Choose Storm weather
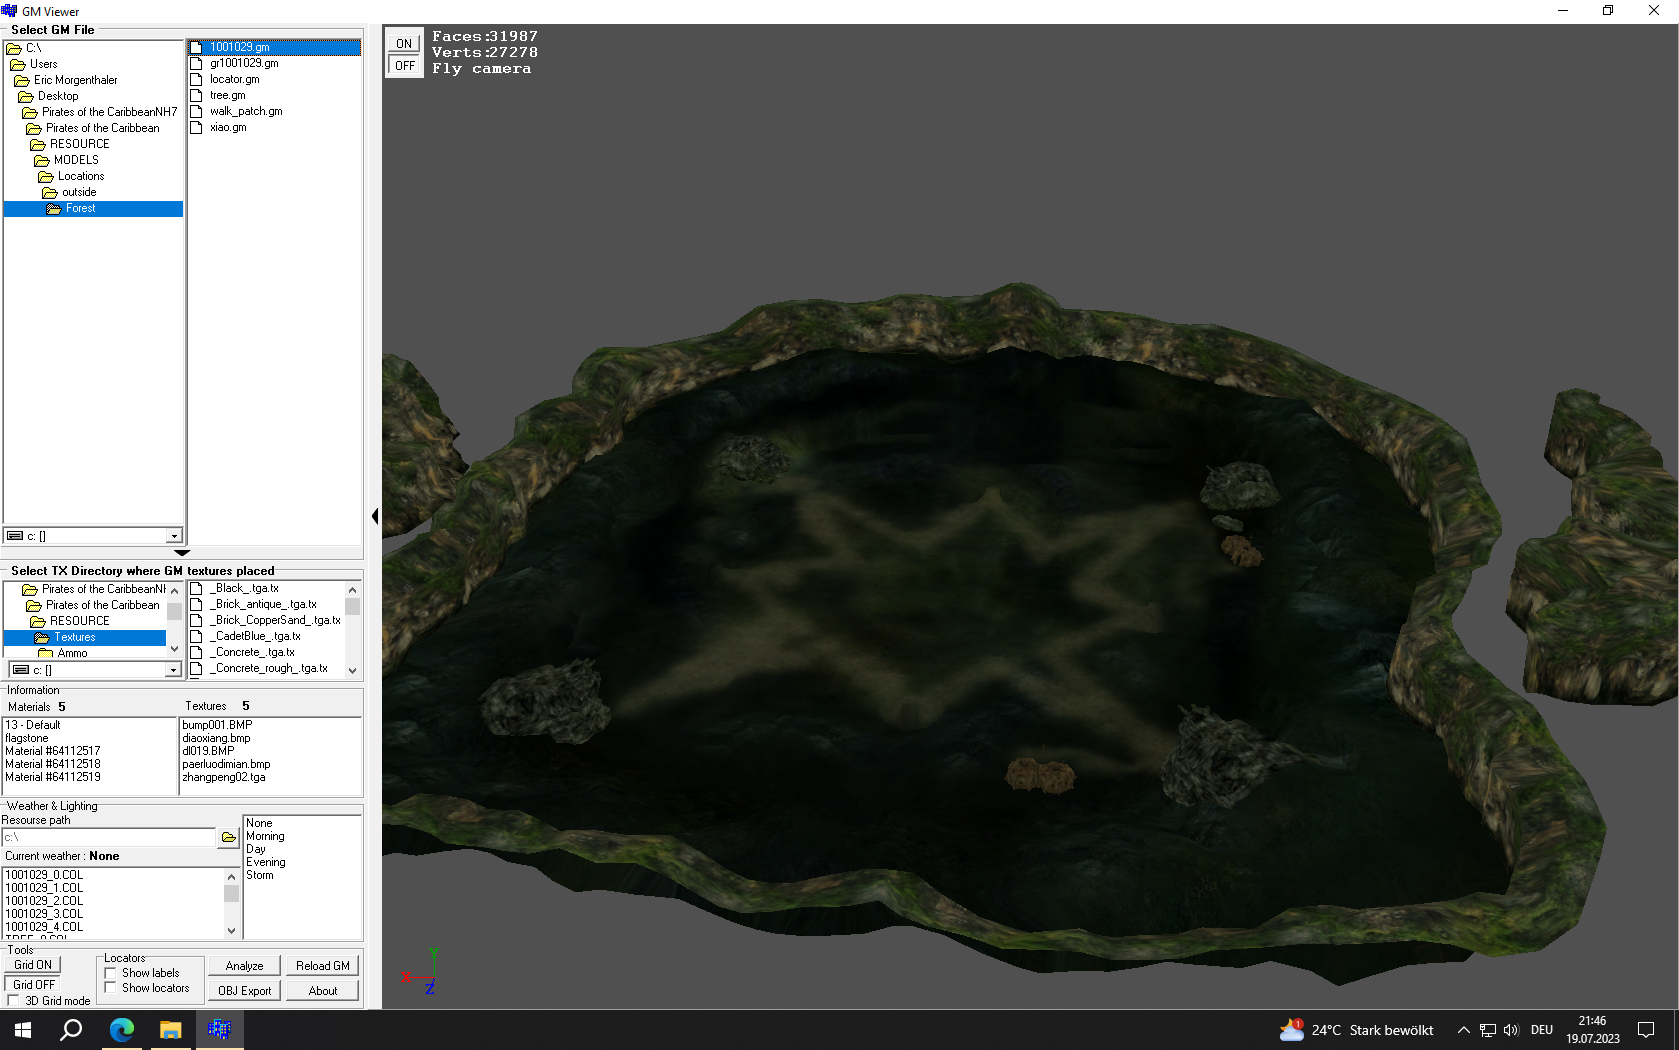1679x1050 pixels. [260, 875]
